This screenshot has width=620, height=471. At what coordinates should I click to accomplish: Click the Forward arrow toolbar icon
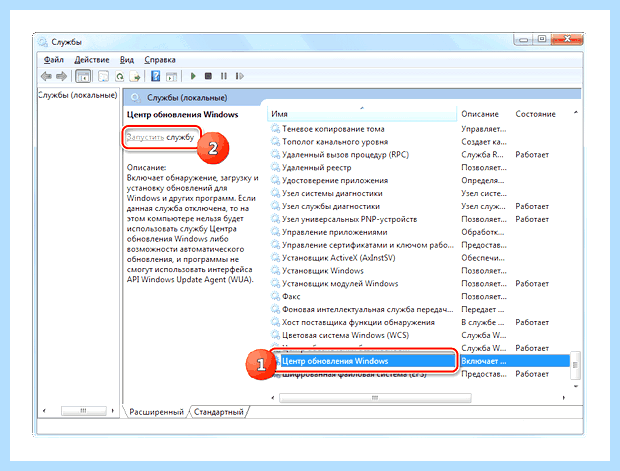tap(61, 76)
